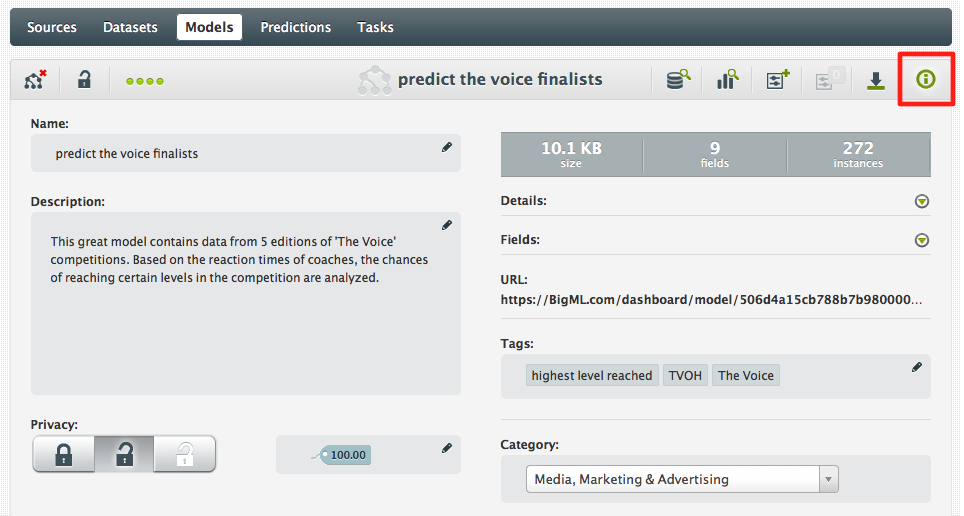Expand the Fields section arrow

pos(922,240)
